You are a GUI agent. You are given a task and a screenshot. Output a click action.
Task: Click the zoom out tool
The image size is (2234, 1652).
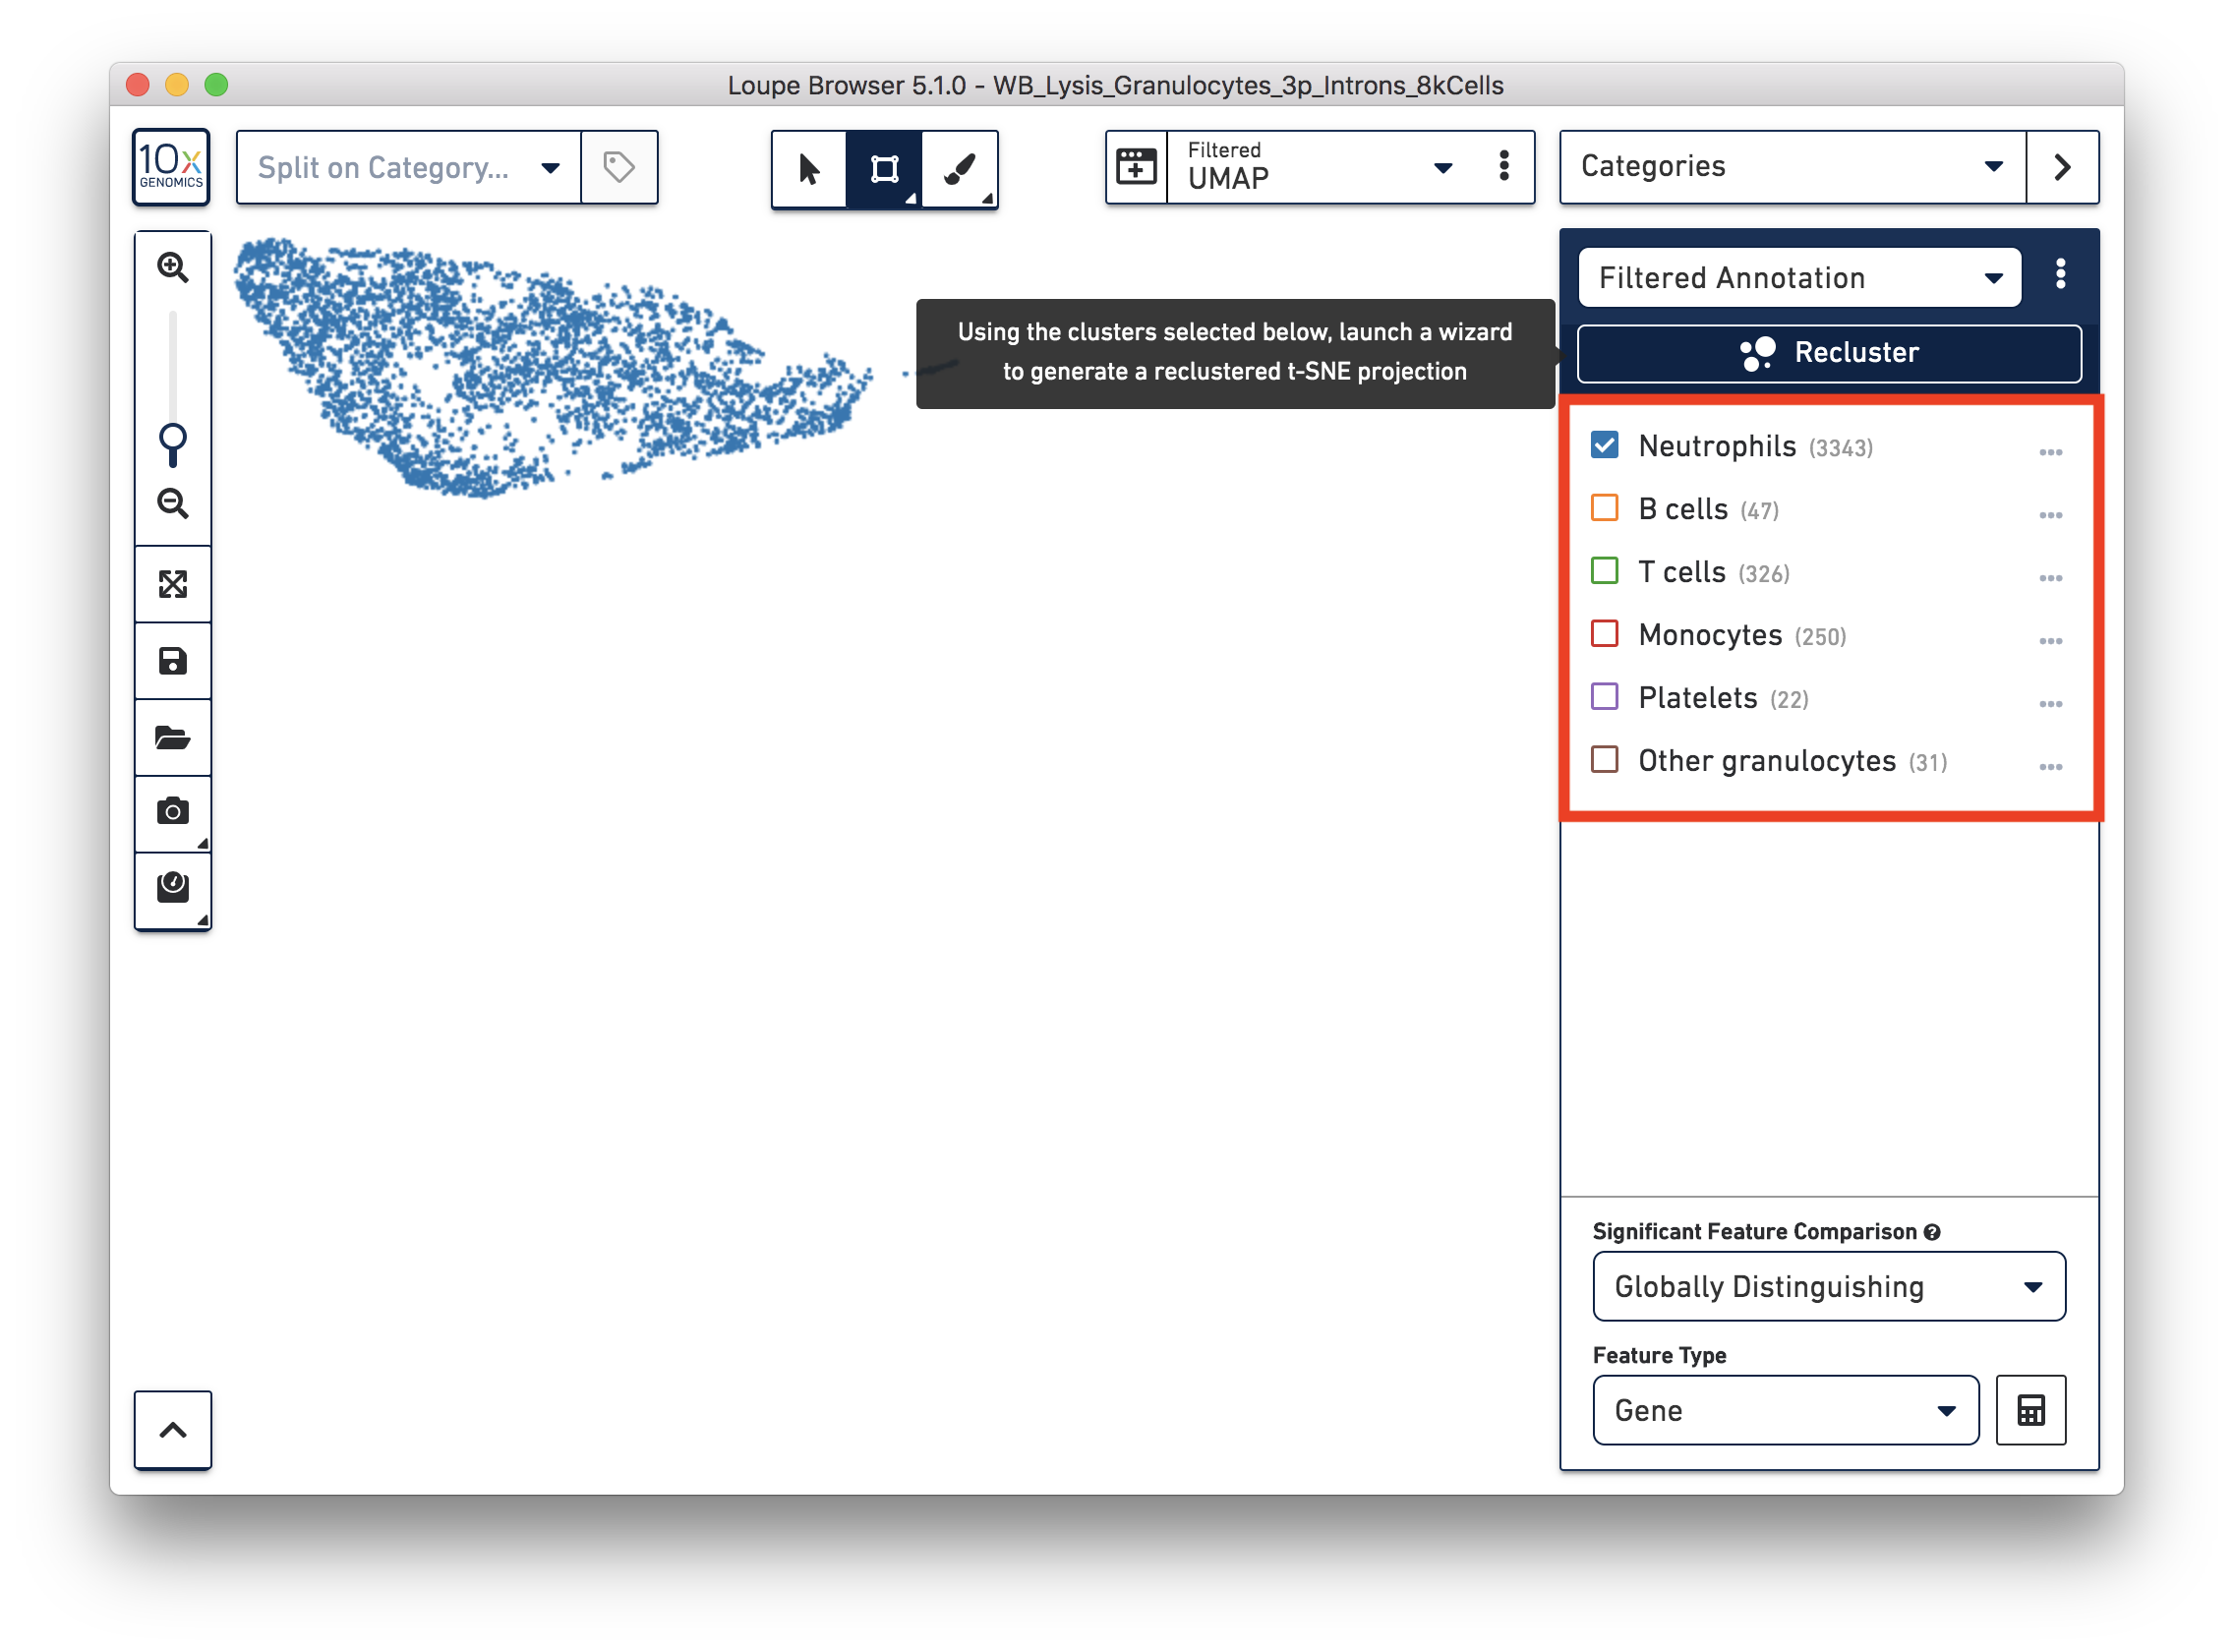click(173, 506)
